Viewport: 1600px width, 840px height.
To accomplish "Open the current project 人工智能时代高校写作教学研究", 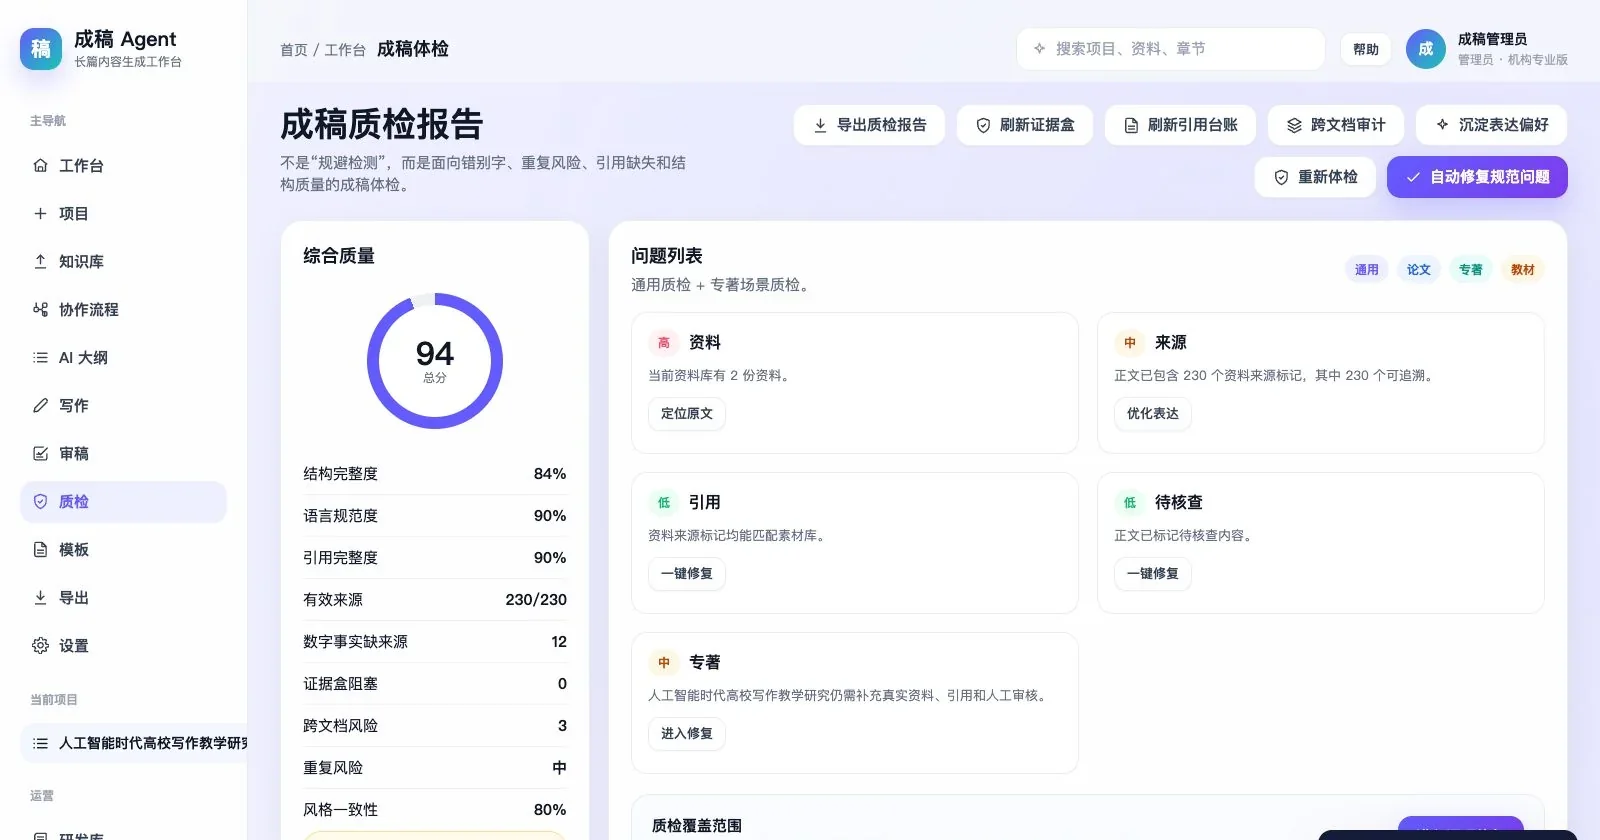I will click(134, 743).
